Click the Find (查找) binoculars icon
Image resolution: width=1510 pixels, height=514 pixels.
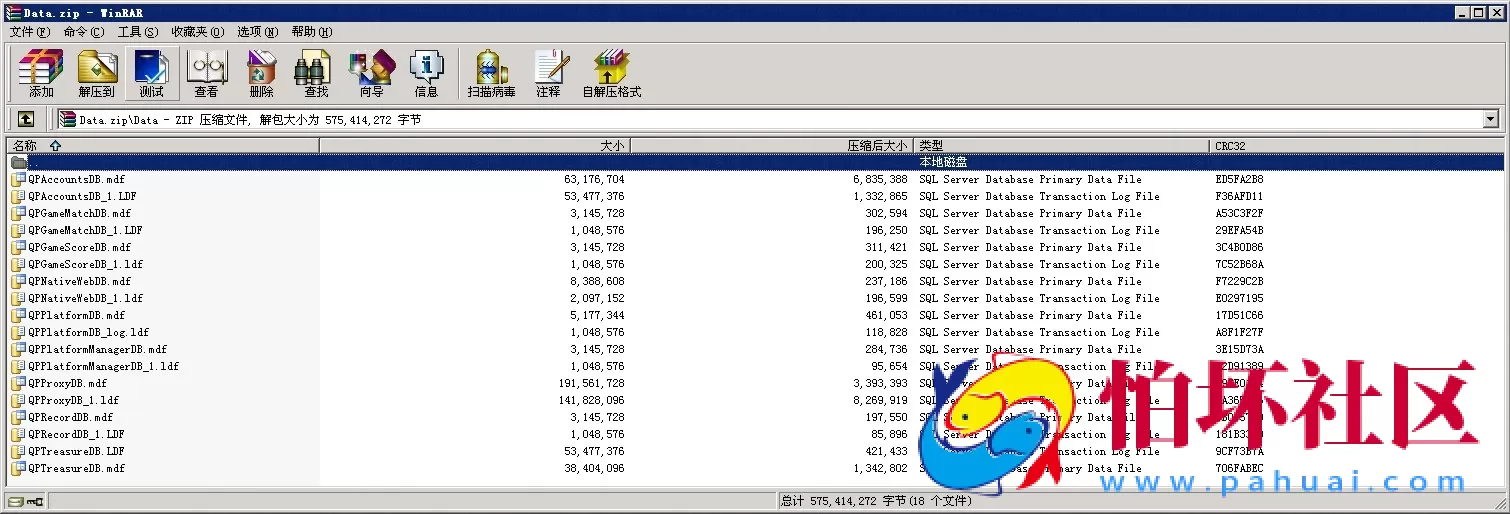pos(316,73)
